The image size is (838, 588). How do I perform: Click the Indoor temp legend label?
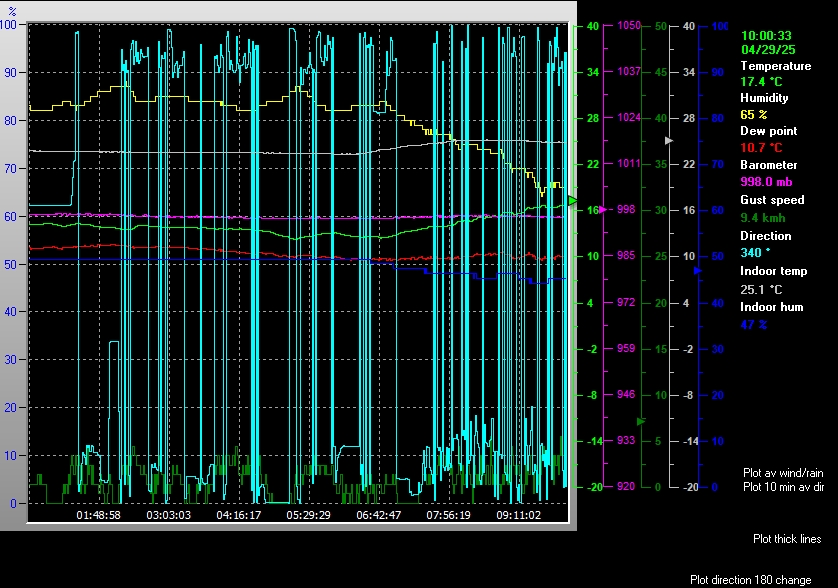tap(773, 271)
